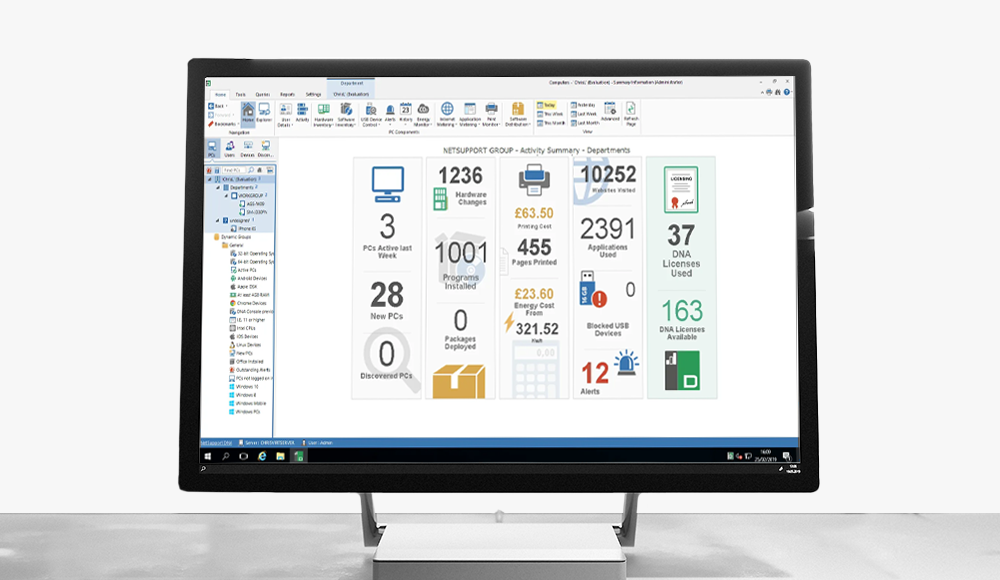Open the Activity tool
Image resolution: width=1000 pixels, height=580 pixels.
(x=300, y=112)
